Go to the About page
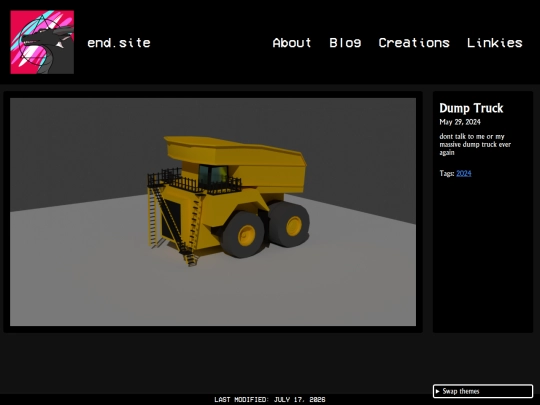The height and width of the screenshot is (405, 540). click(292, 43)
